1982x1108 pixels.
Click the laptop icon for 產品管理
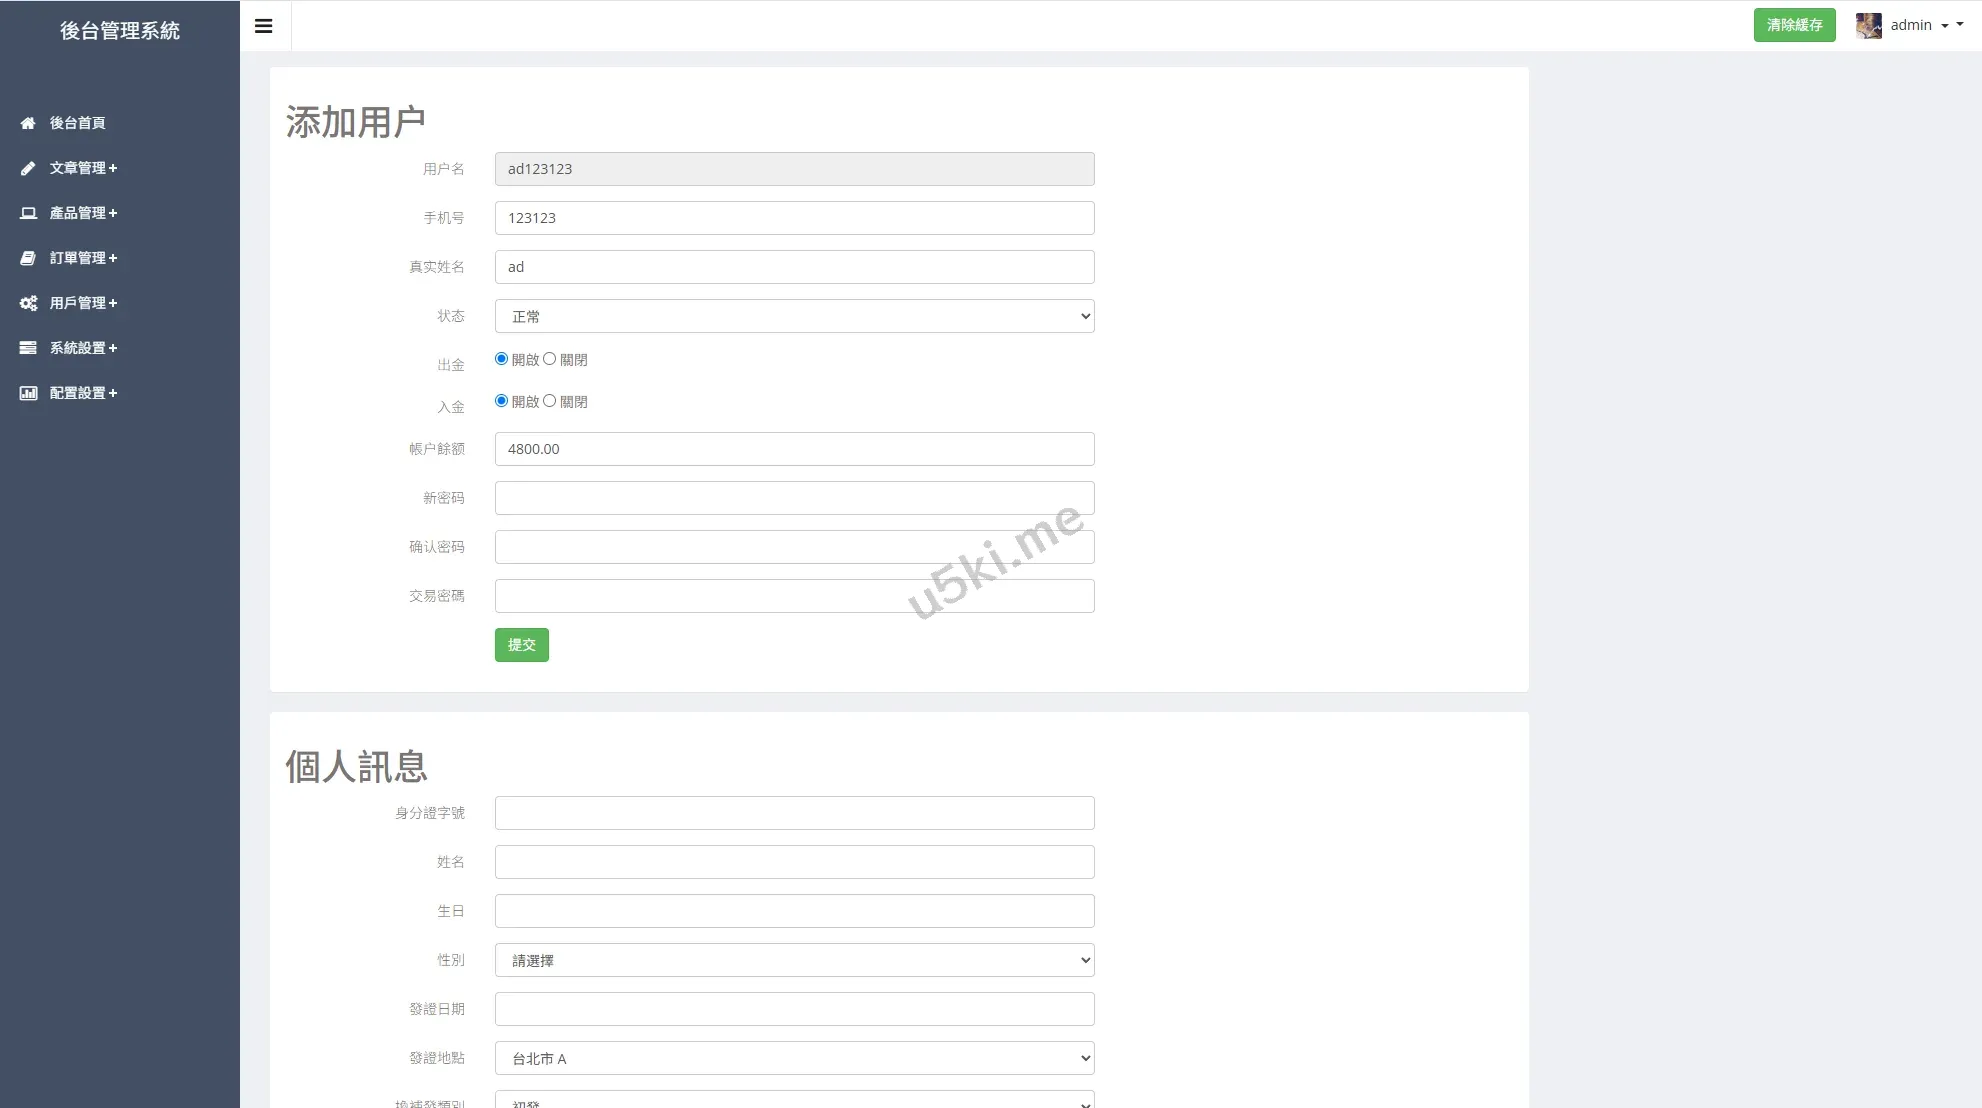28,213
